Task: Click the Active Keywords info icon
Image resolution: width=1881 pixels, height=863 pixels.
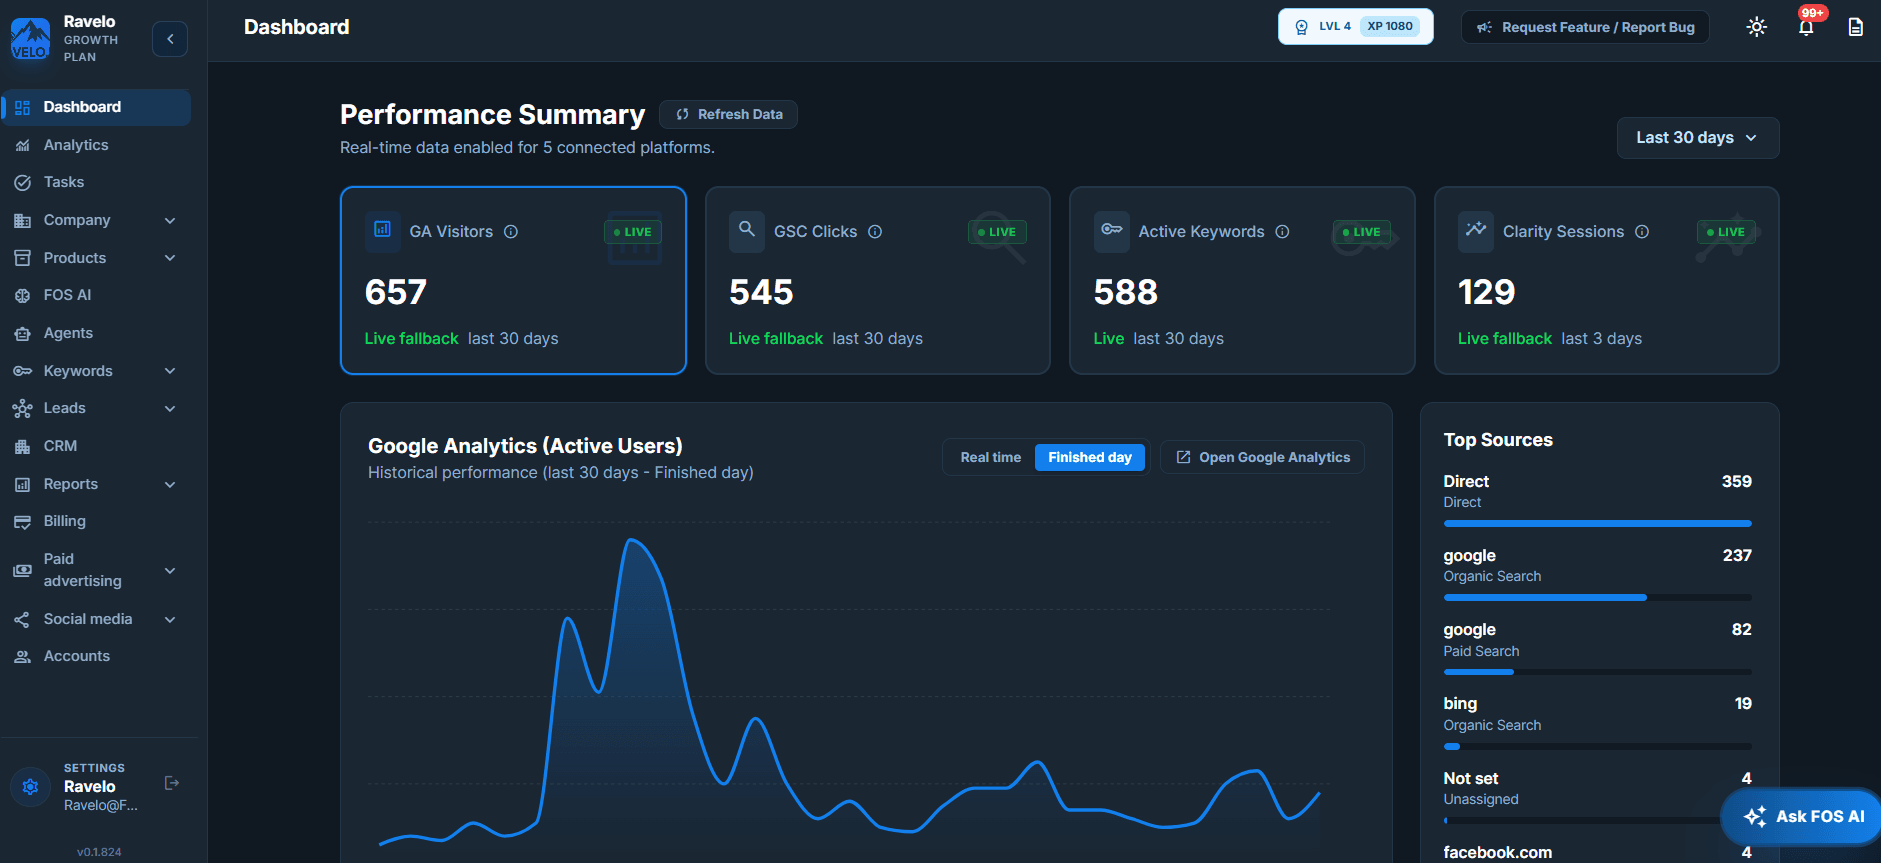Action: click(x=1282, y=232)
